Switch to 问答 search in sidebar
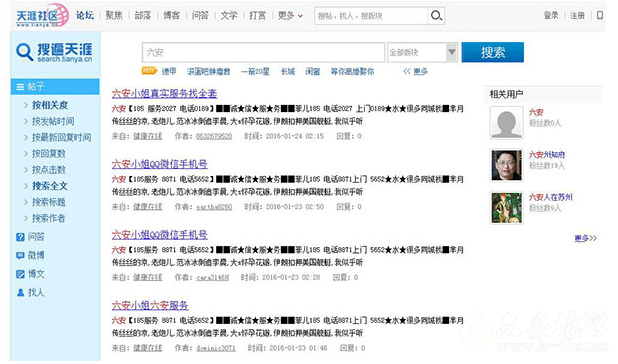This screenshot has width=618, height=364. [36, 237]
